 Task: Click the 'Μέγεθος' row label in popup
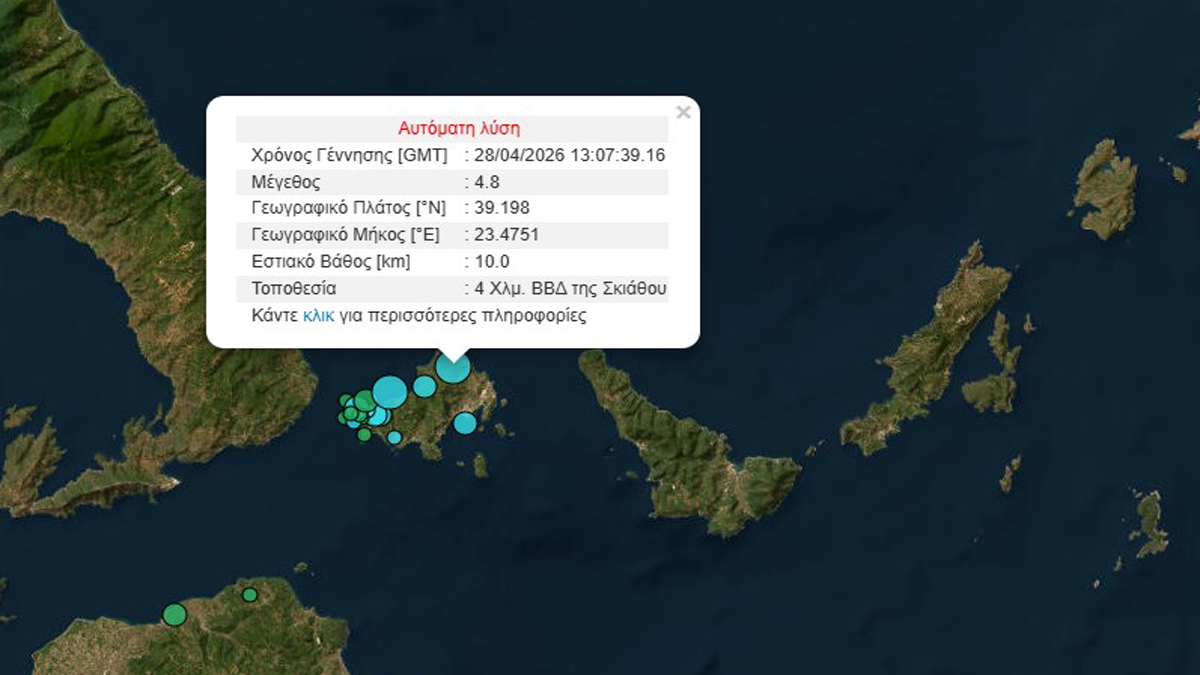click(x=284, y=182)
